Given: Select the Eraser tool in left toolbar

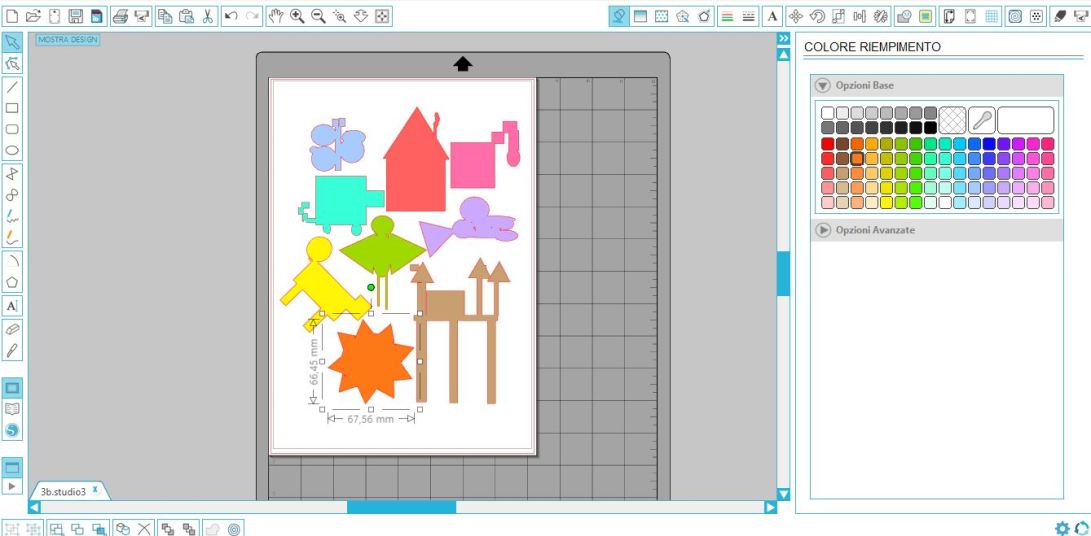Looking at the screenshot, I should (x=12, y=328).
